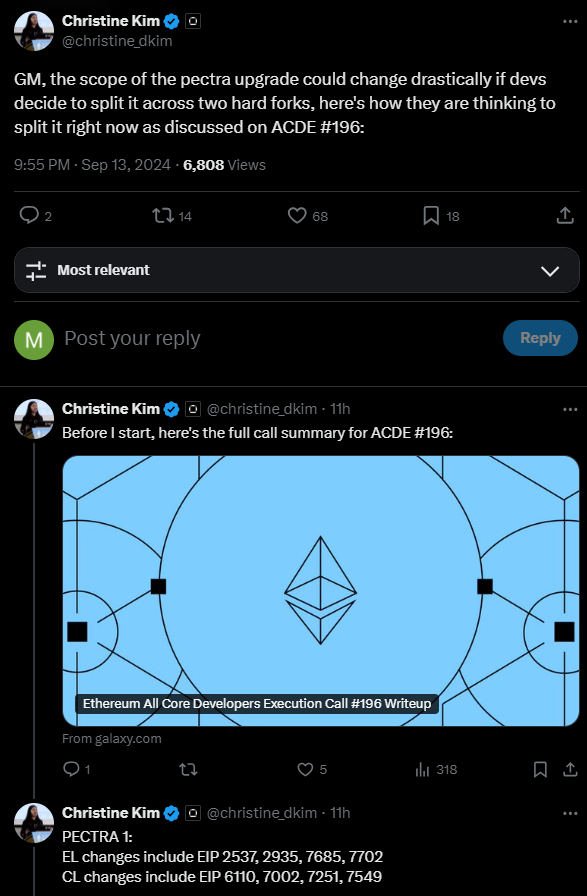This screenshot has width=587, height=896.
Task: View analytics showing 318 views
Action: pyautogui.click(x=436, y=769)
